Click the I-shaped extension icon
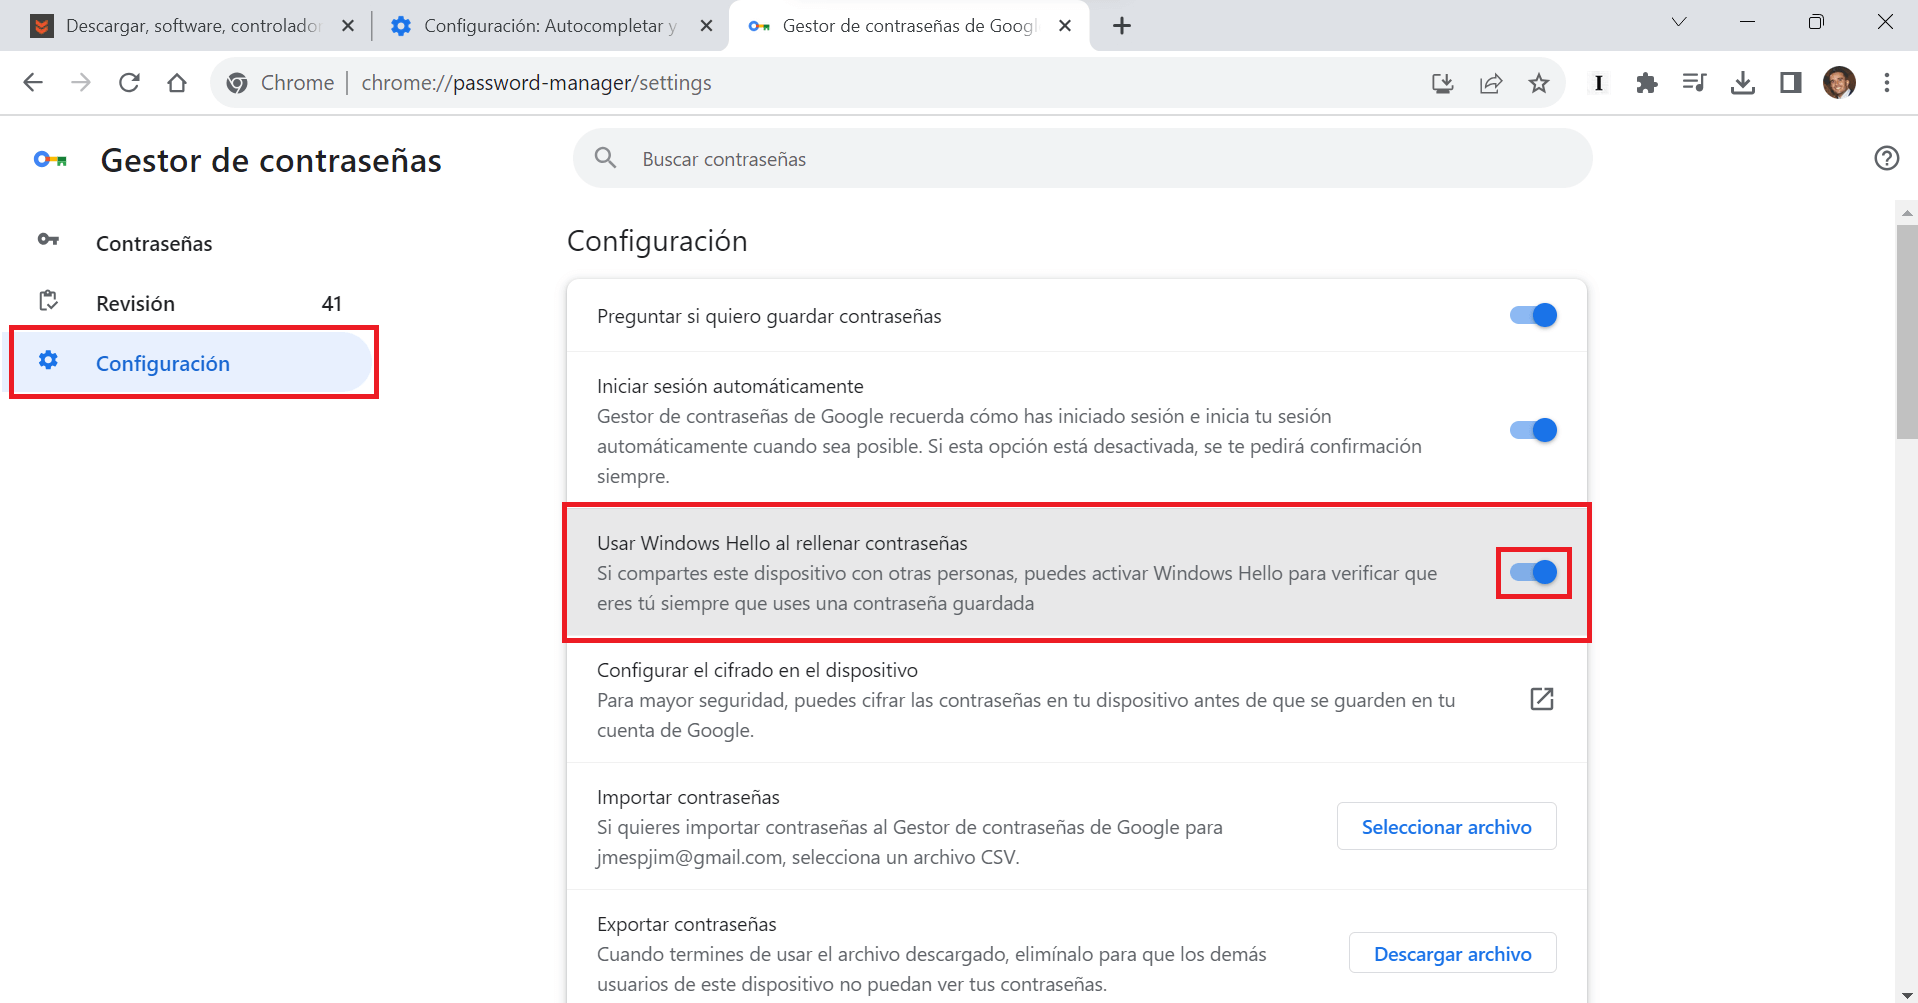This screenshot has width=1918, height=1003. pyautogui.click(x=1599, y=83)
